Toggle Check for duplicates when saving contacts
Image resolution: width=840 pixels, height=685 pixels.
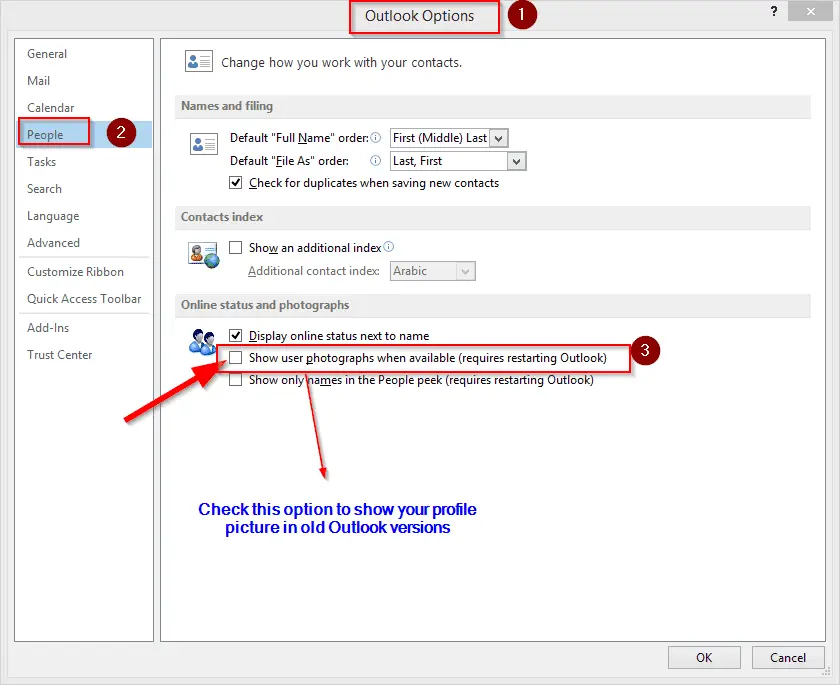[x=236, y=183]
